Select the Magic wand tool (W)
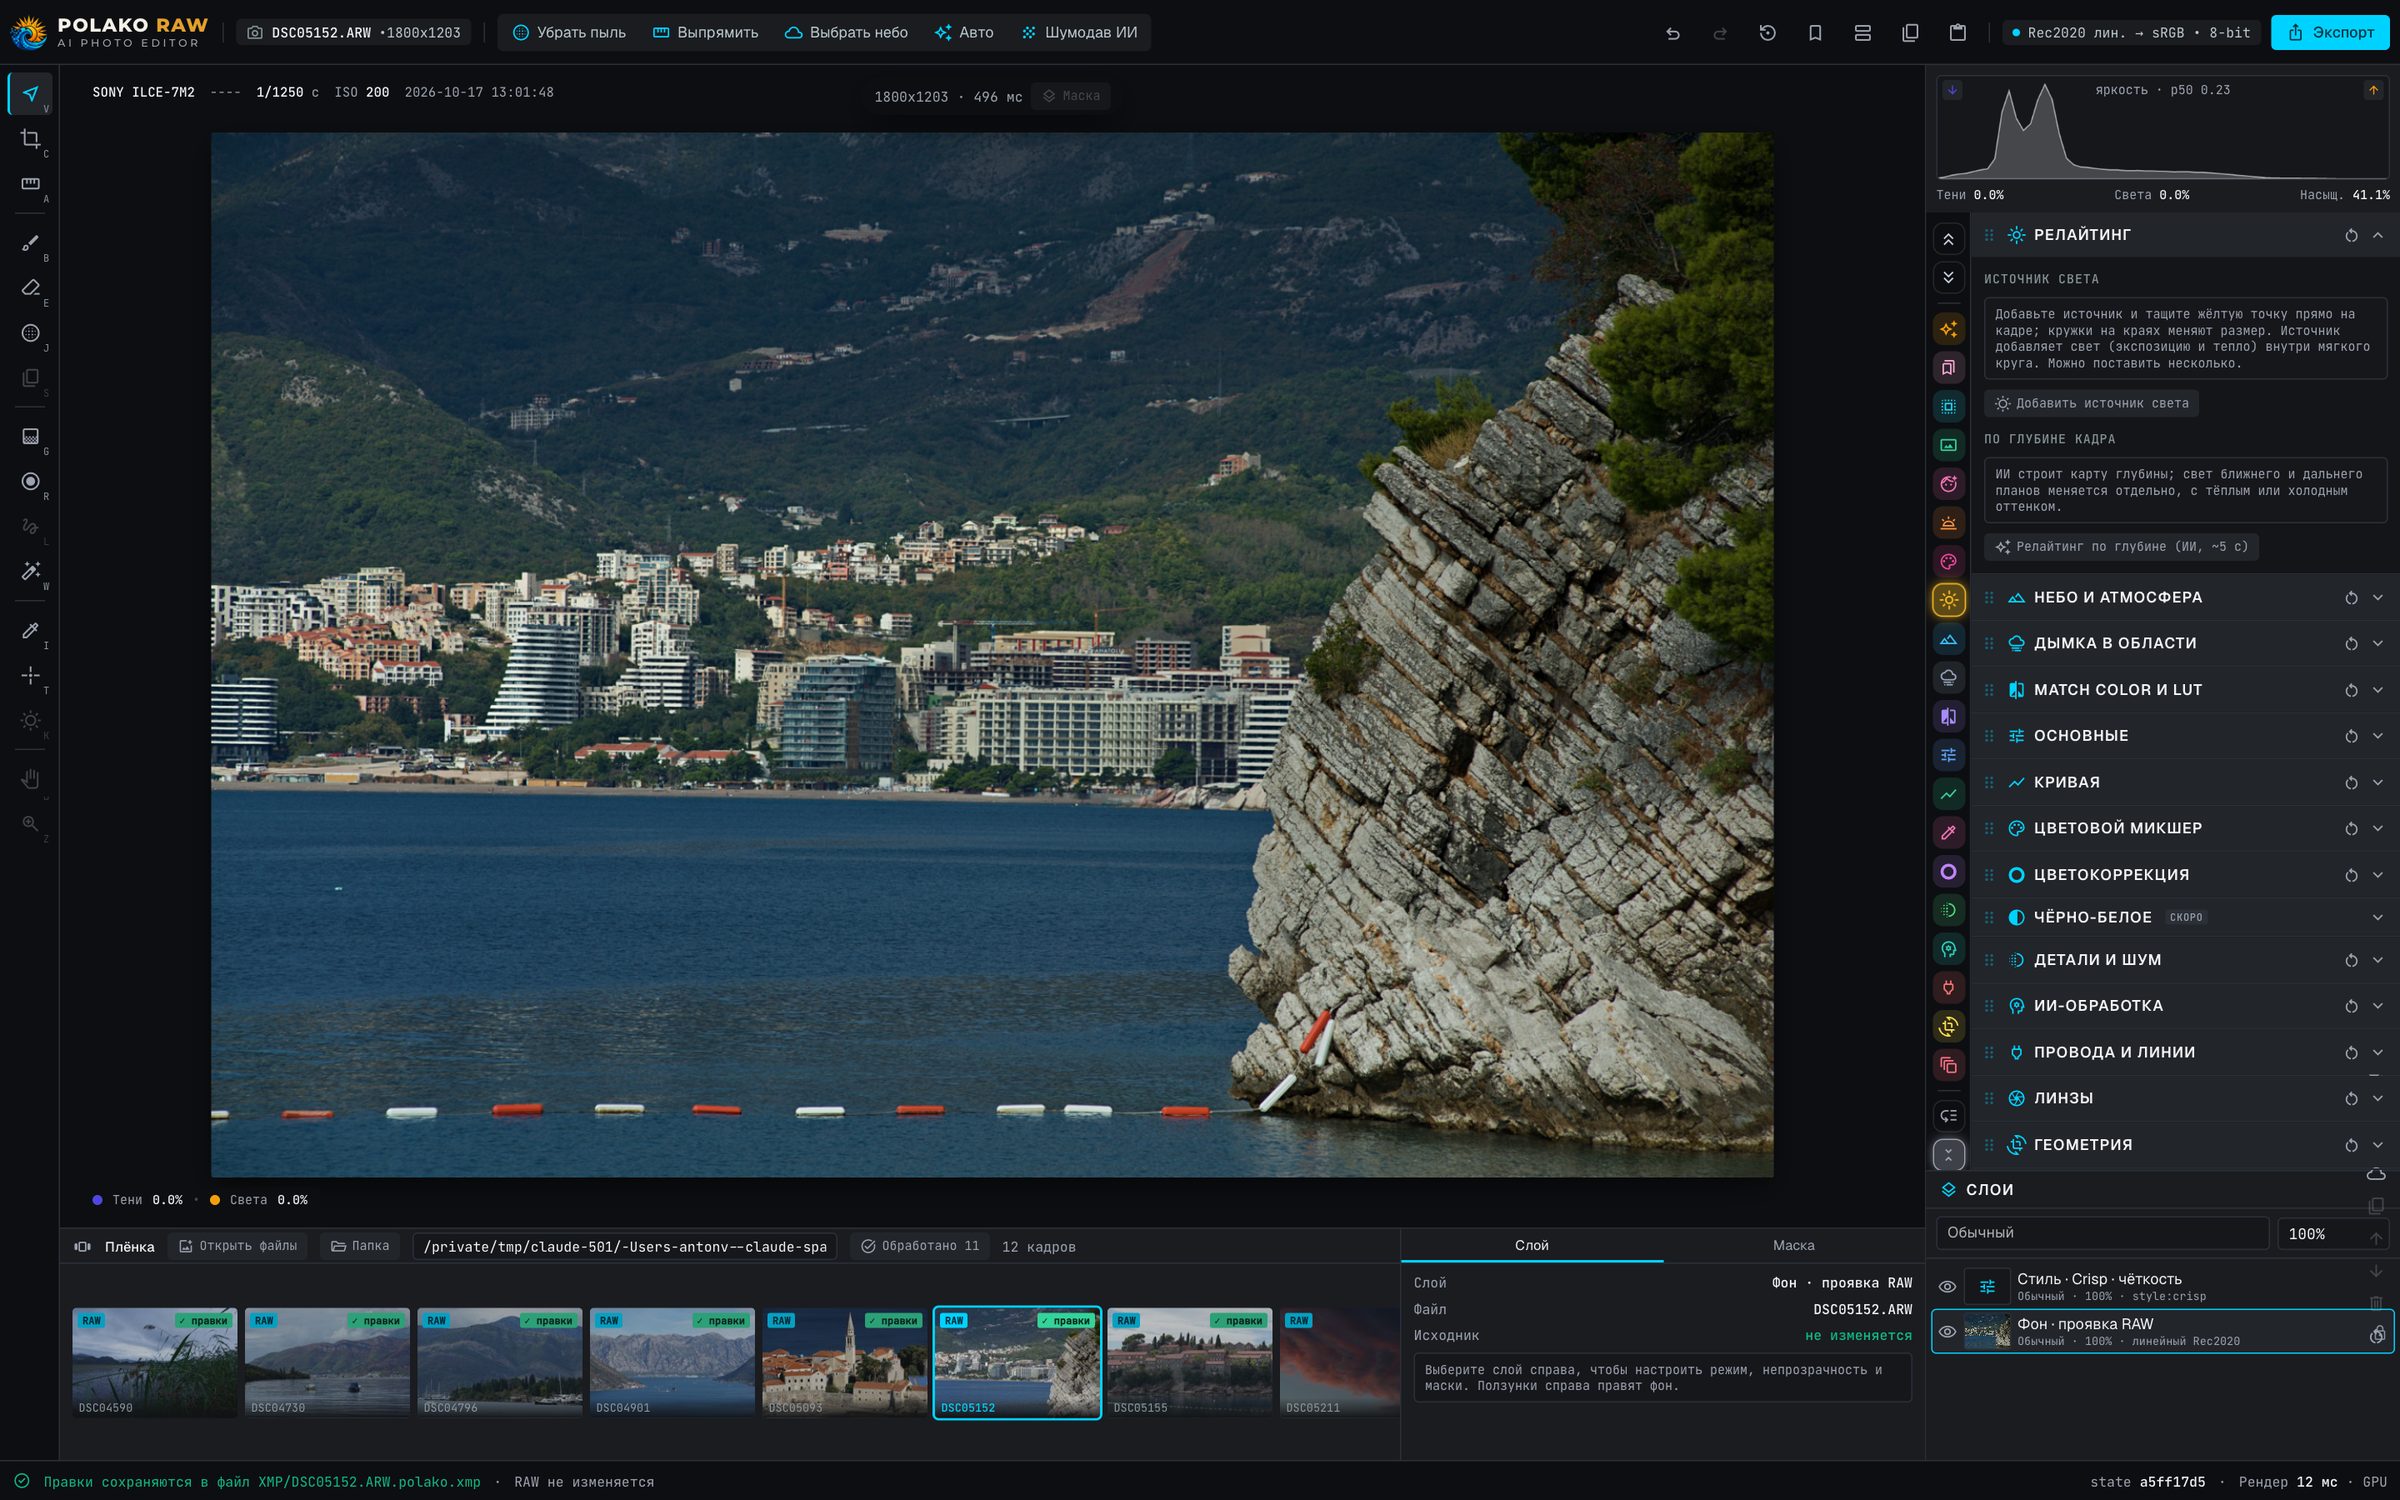This screenshot has width=2400, height=1500. tap(31, 571)
